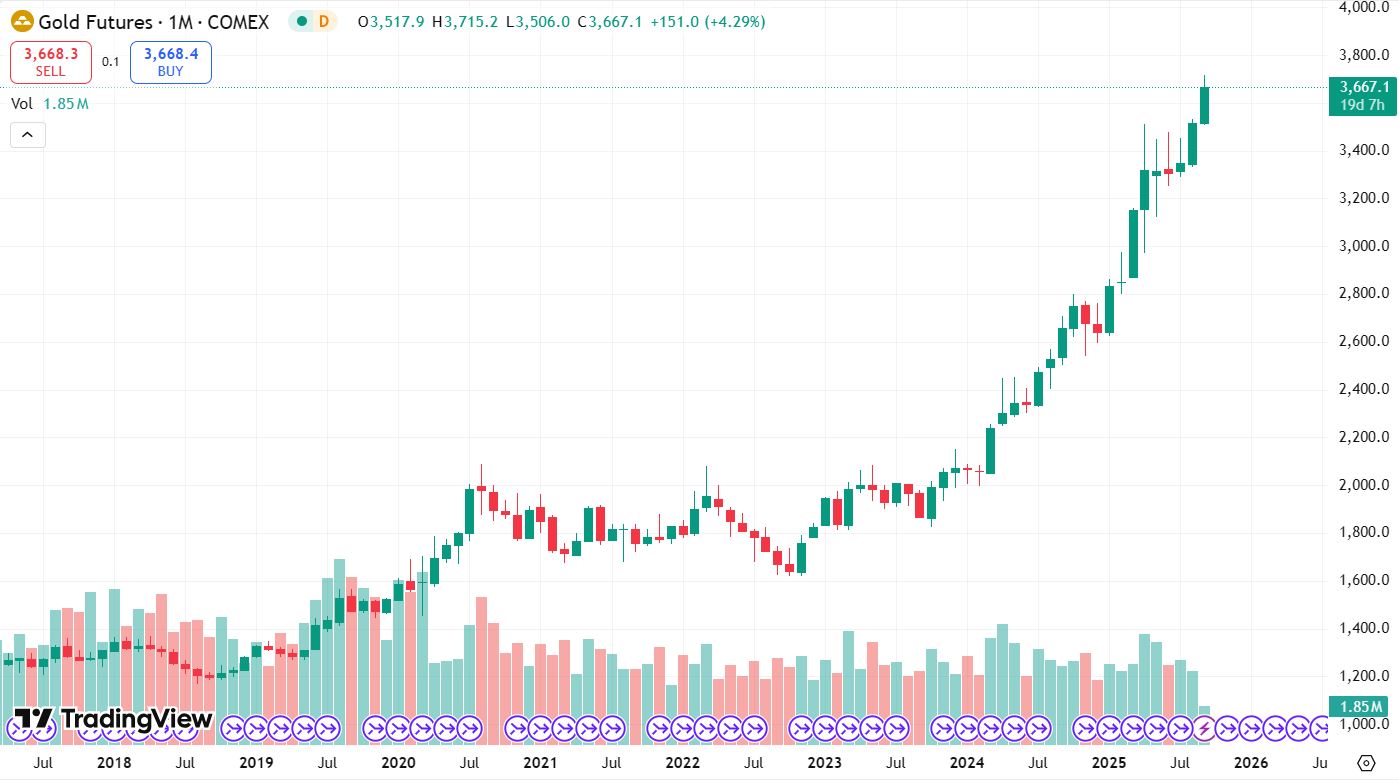This screenshot has width=1399, height=783.
Task: Collapse the indicator legend with the chevron
Action: point(27,135)
